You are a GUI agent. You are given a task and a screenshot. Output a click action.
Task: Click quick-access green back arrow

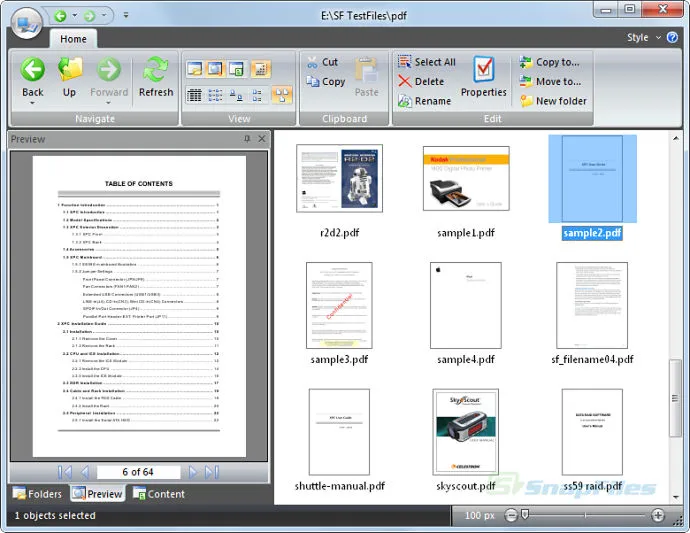(60, 16)
